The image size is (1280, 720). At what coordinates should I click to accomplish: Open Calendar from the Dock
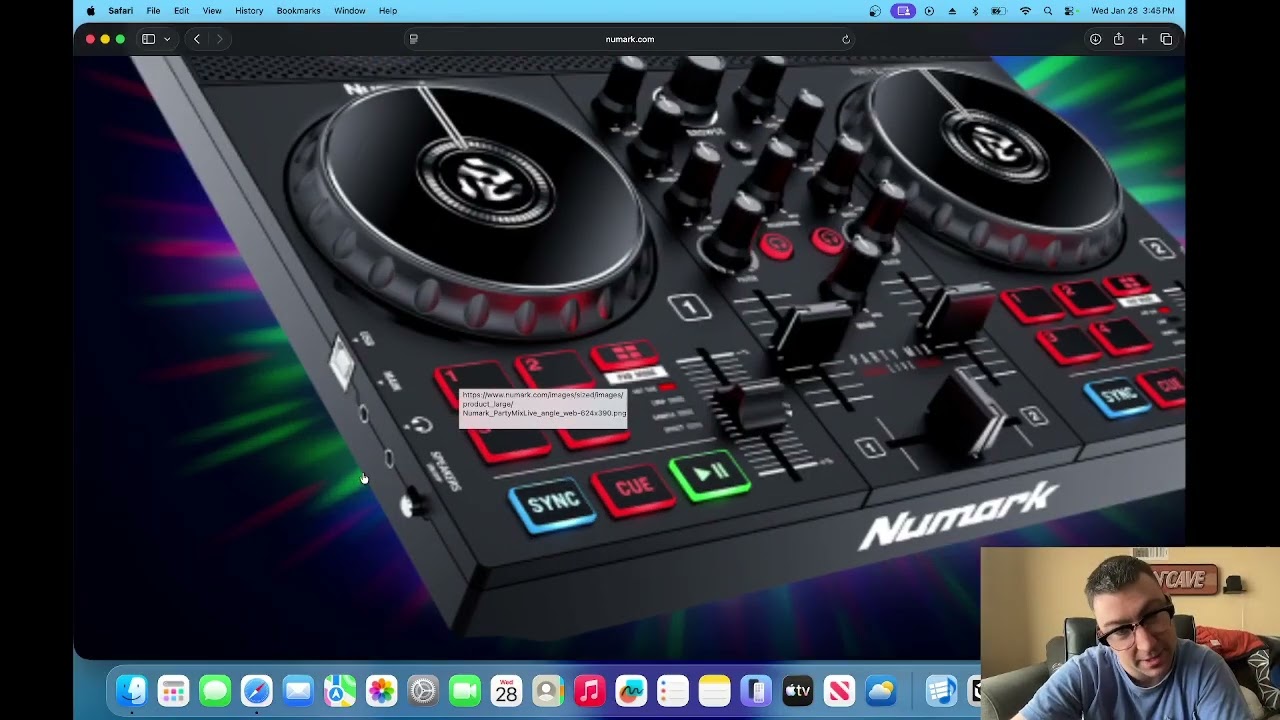coord(506,691)
